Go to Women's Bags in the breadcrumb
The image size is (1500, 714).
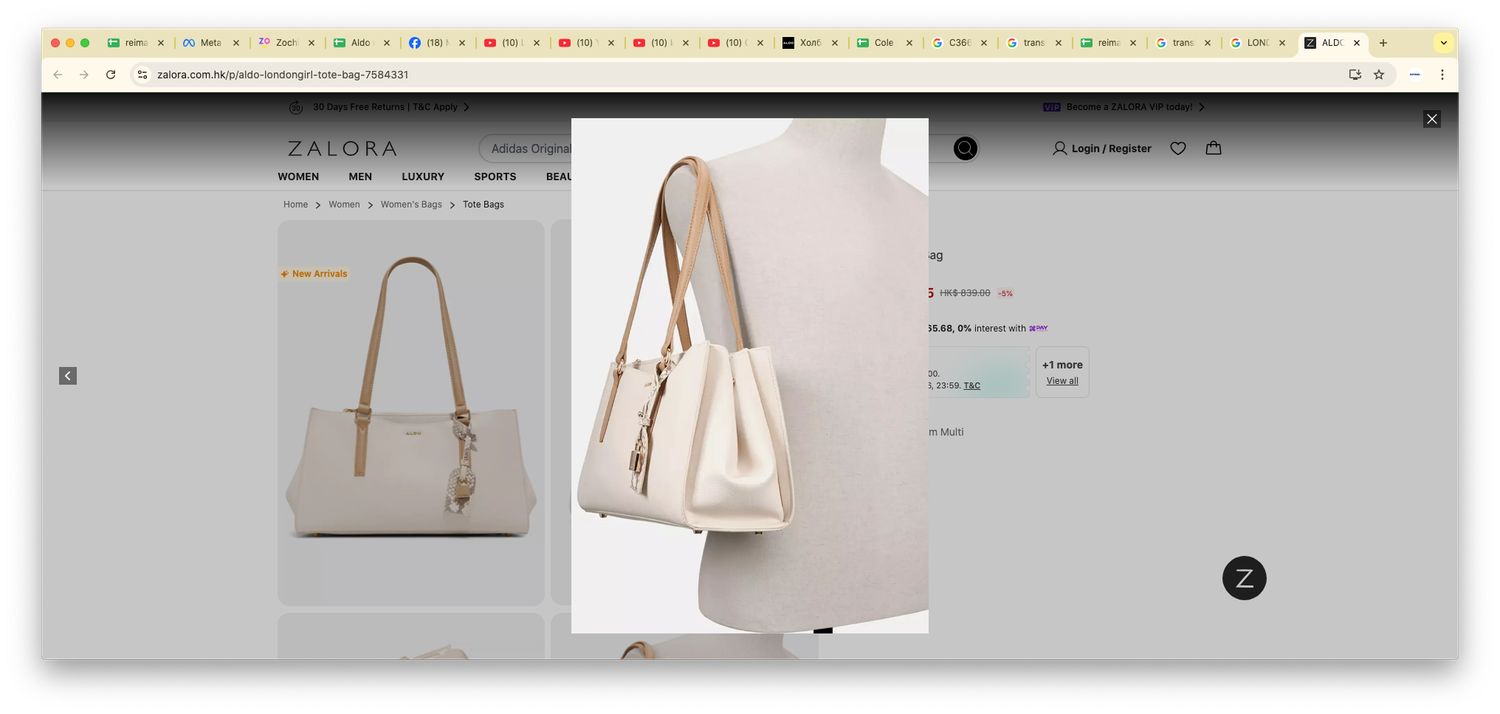[x=411, y=204]
